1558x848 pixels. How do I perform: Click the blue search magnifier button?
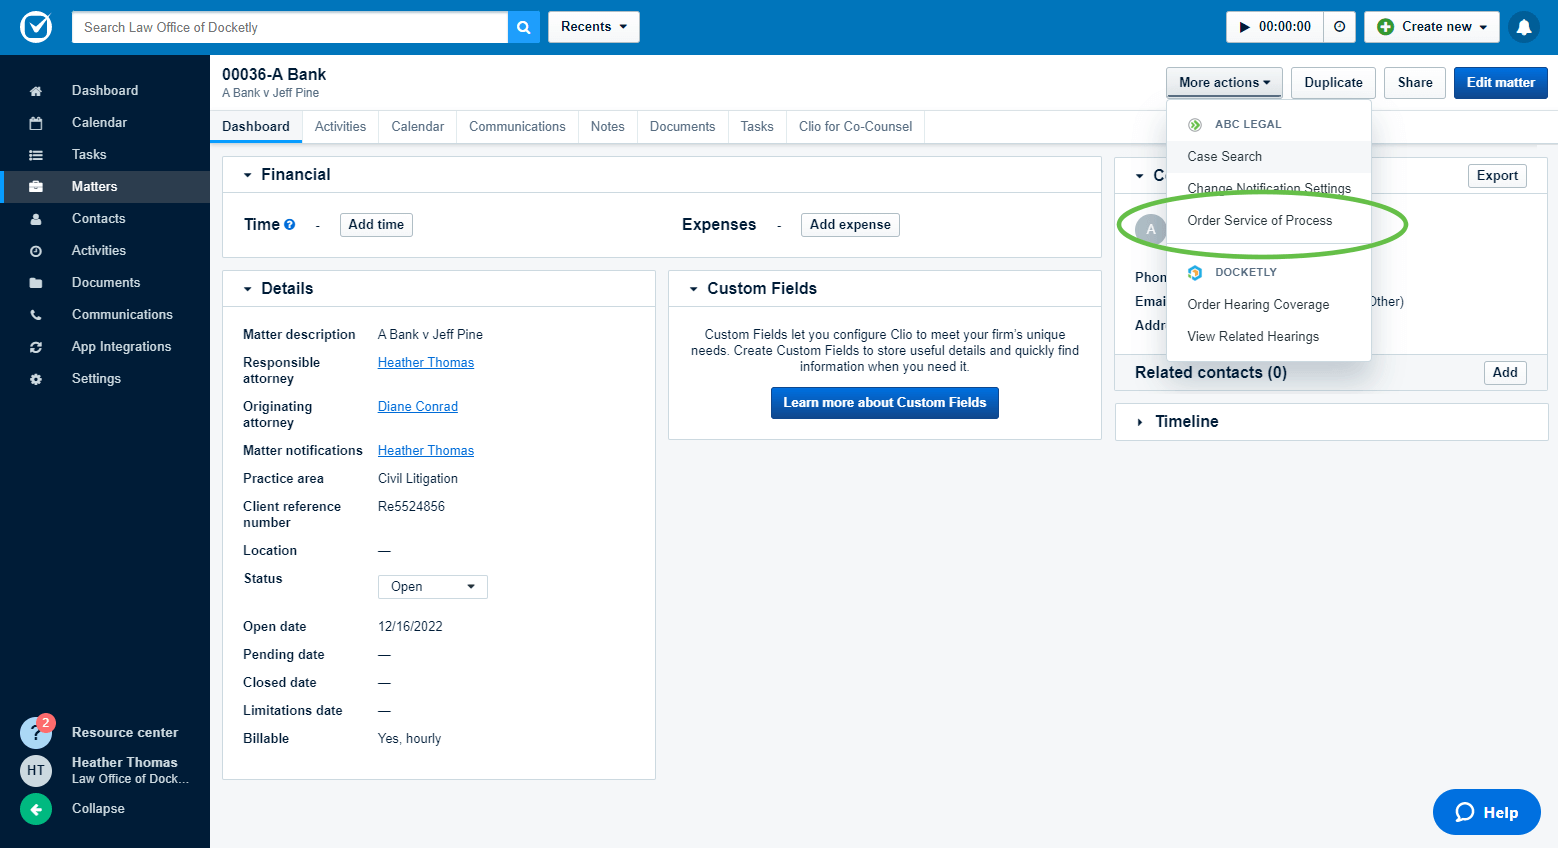point(524,27)
